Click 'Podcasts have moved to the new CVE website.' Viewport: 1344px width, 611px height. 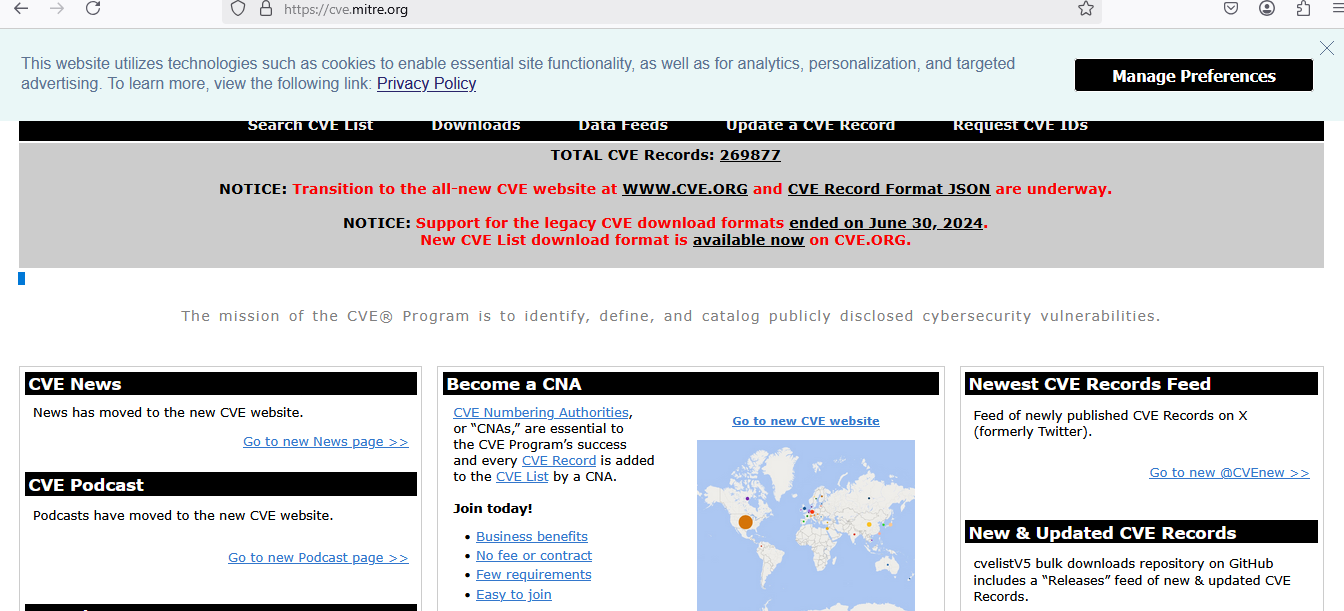coord(183,516)
